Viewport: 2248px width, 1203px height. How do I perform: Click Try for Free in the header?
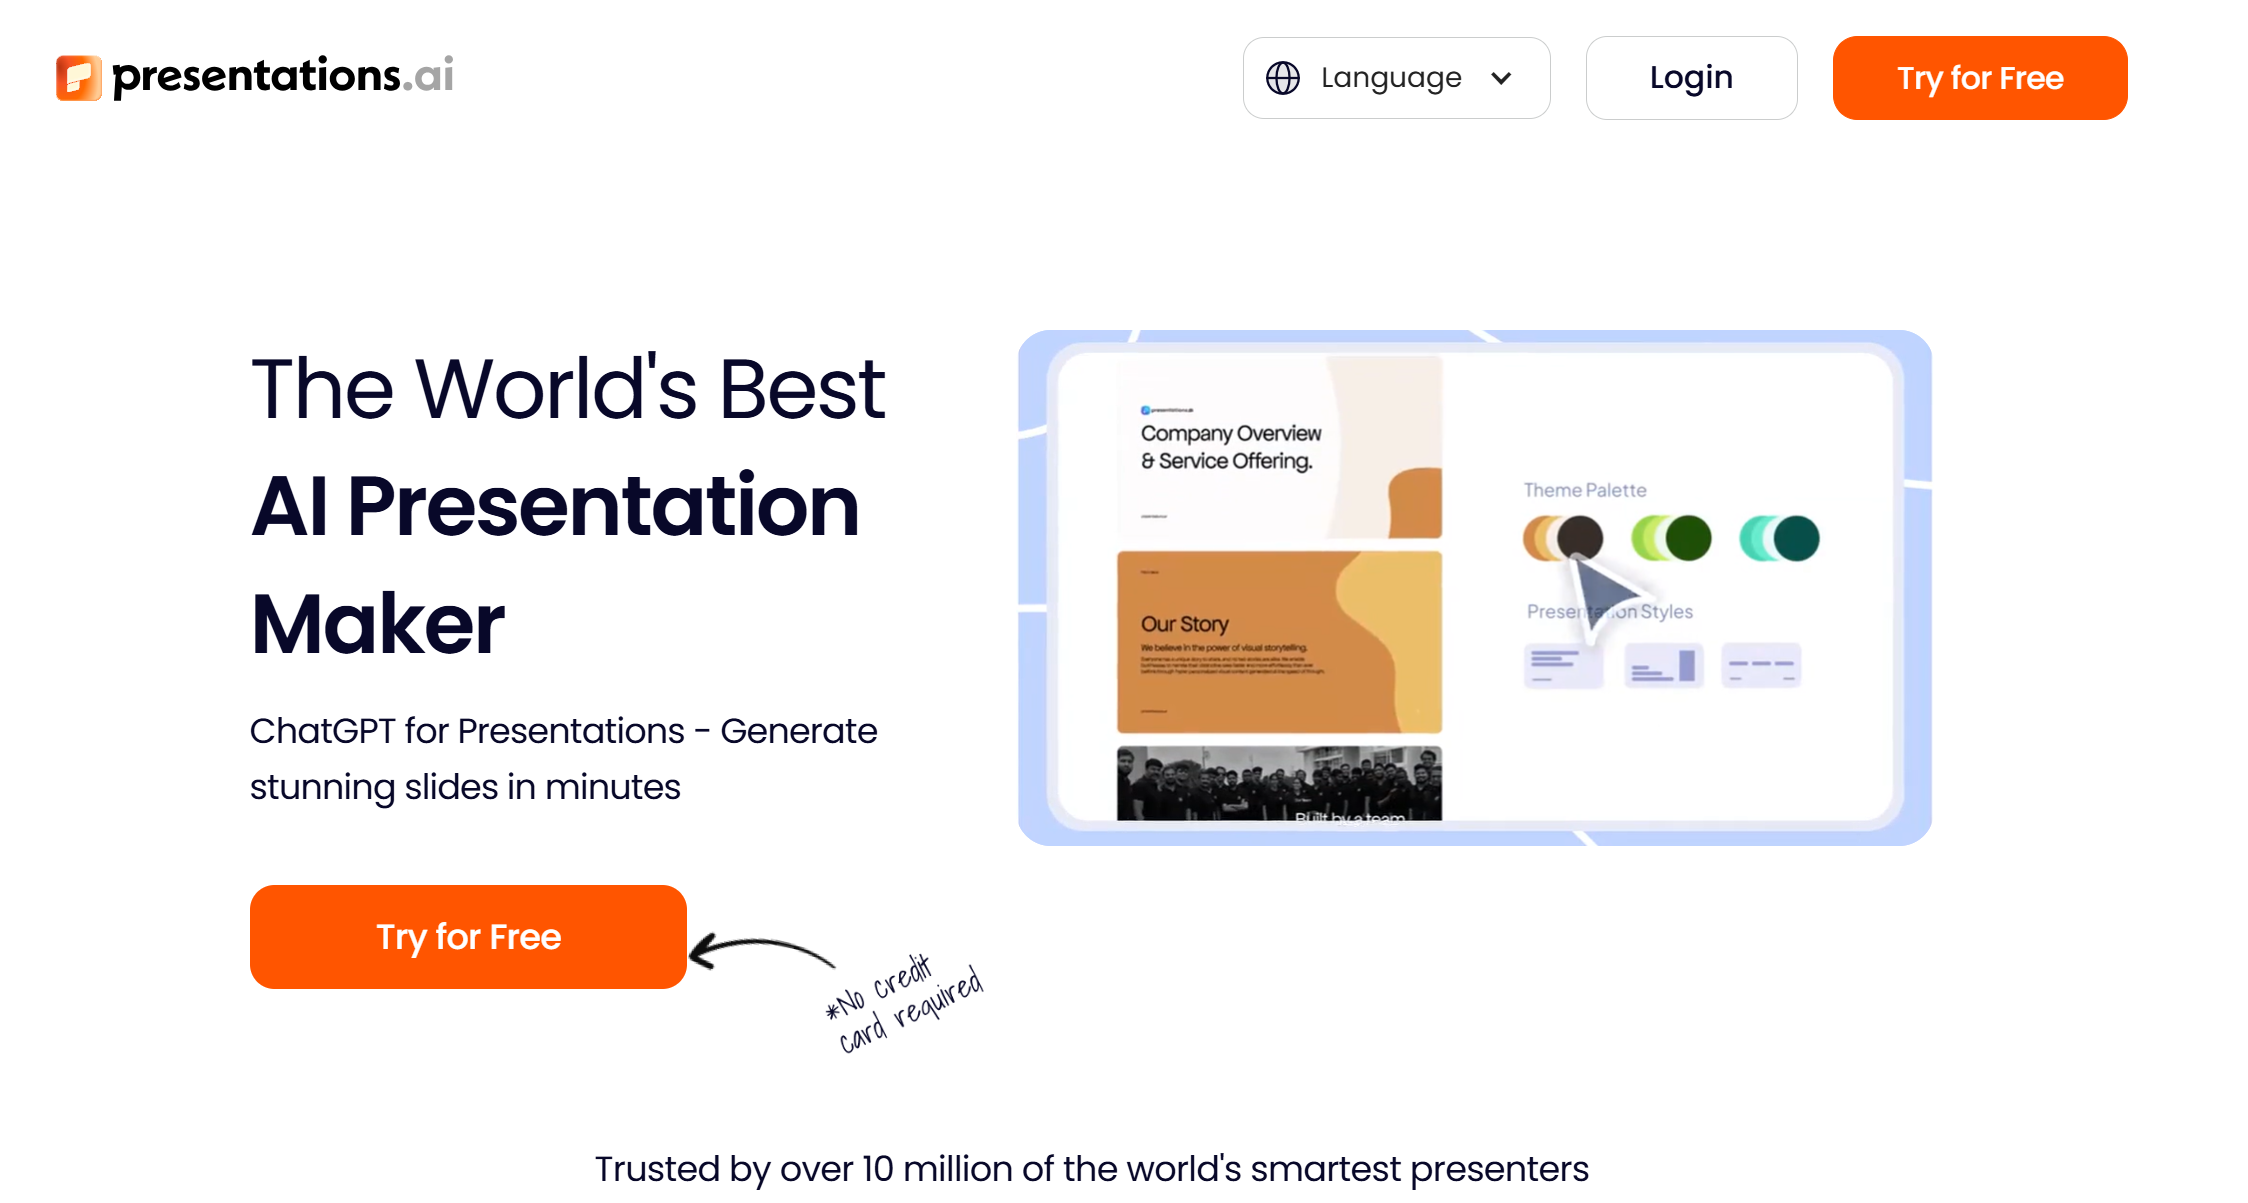(1979, 77)
